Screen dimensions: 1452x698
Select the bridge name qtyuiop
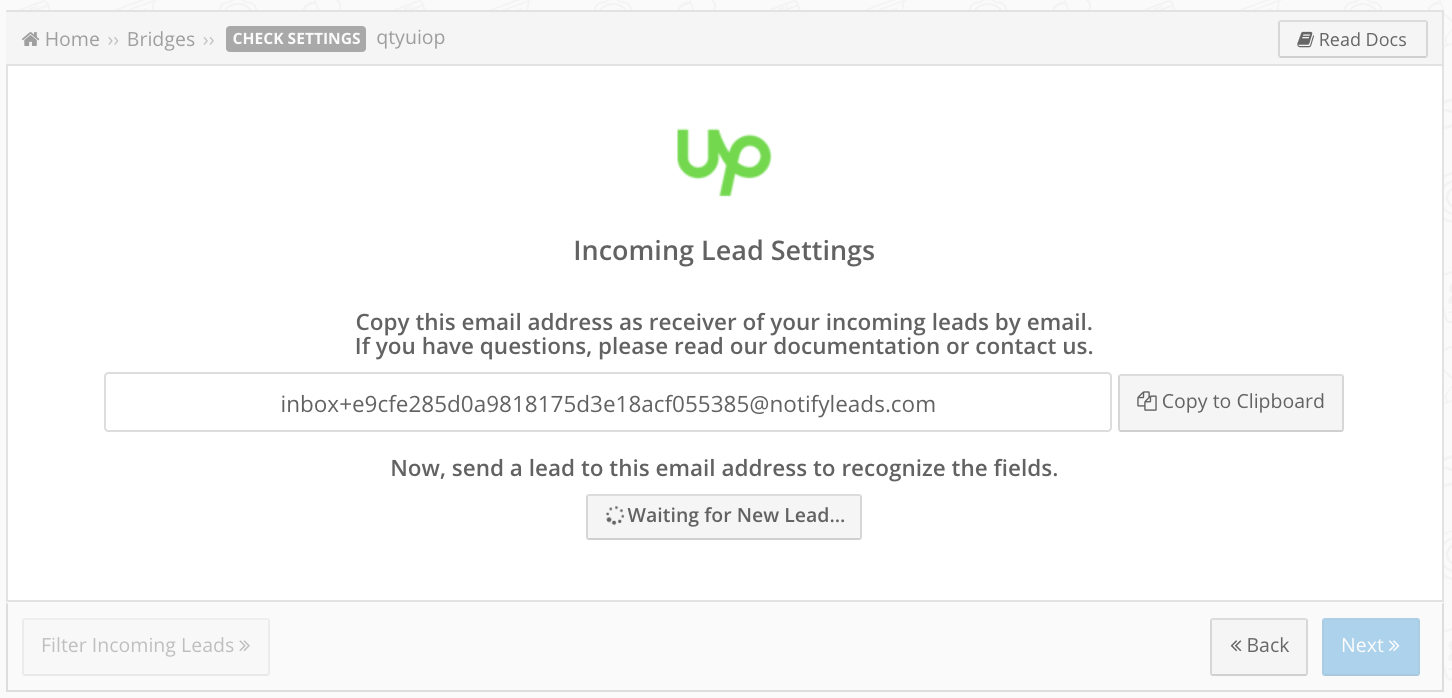[x=411, y=39]
